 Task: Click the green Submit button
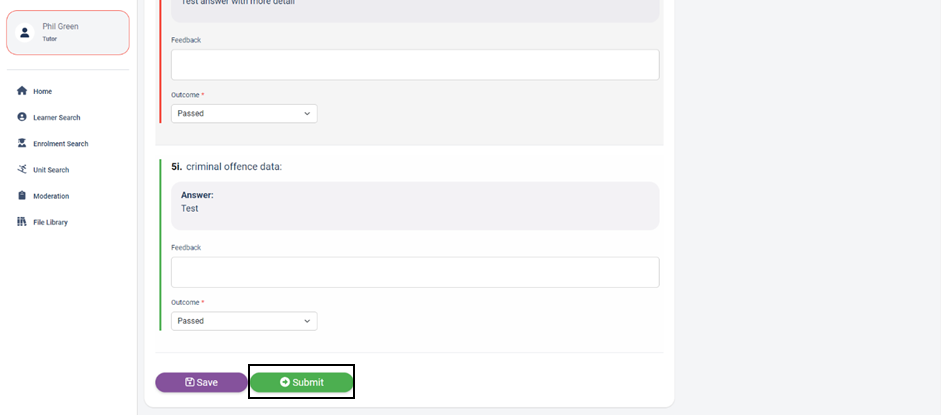301,383
